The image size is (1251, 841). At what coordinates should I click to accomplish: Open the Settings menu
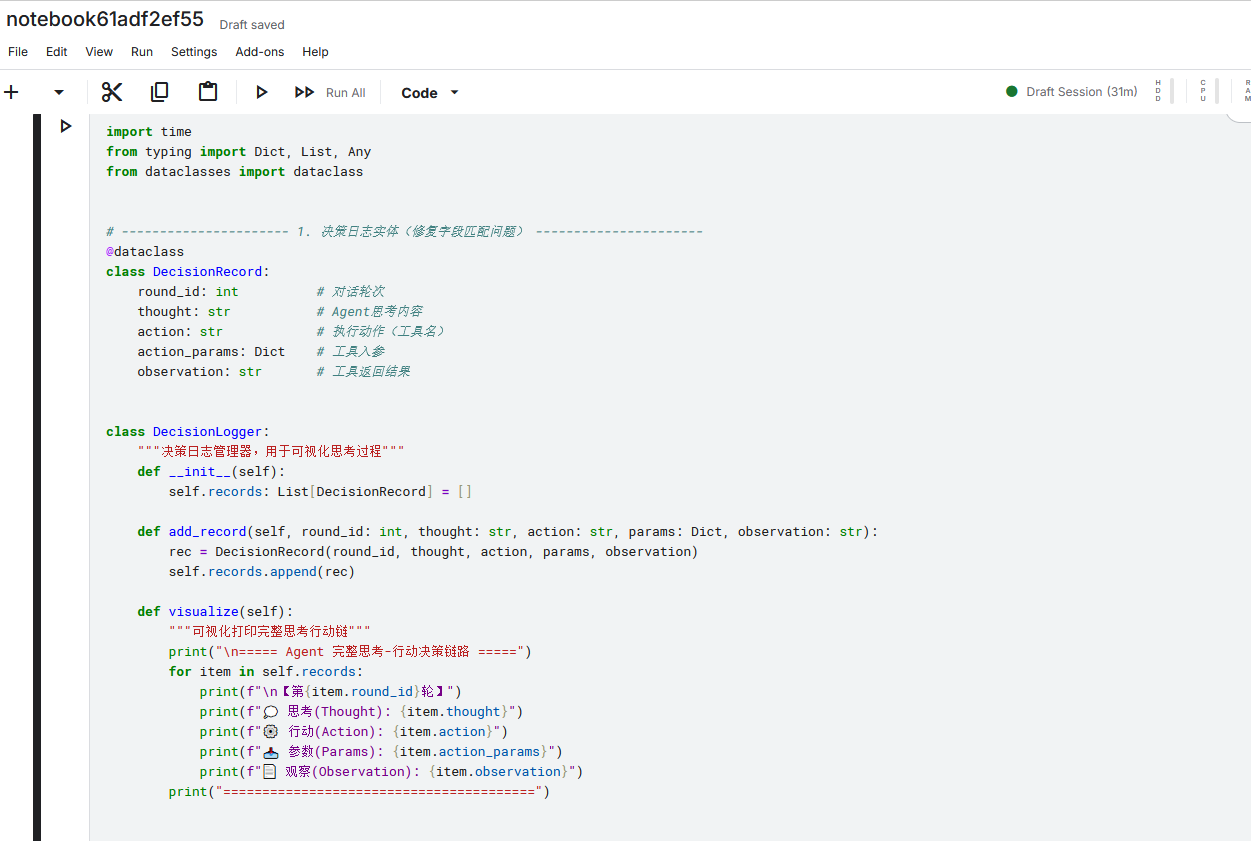[x=194, y=52]
